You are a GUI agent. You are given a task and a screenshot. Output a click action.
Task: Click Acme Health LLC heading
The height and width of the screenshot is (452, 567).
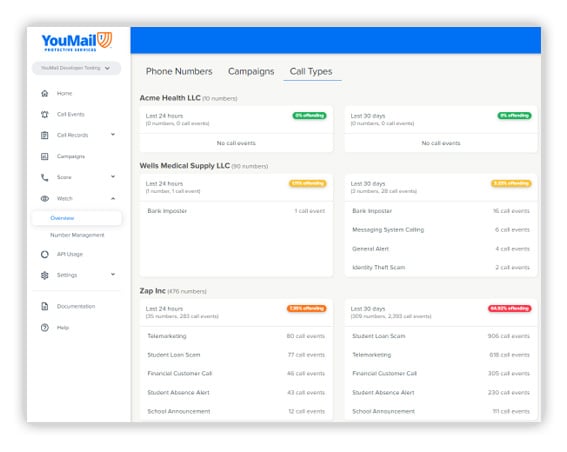coord(170,98)
